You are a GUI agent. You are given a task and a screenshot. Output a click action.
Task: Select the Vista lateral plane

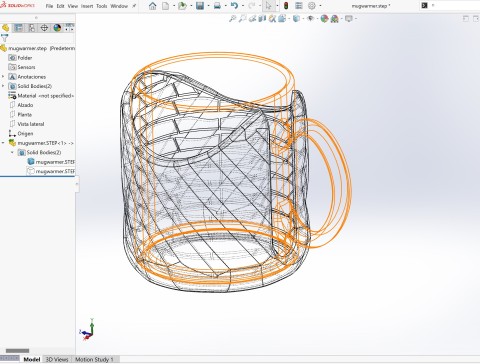coord(27,124)
